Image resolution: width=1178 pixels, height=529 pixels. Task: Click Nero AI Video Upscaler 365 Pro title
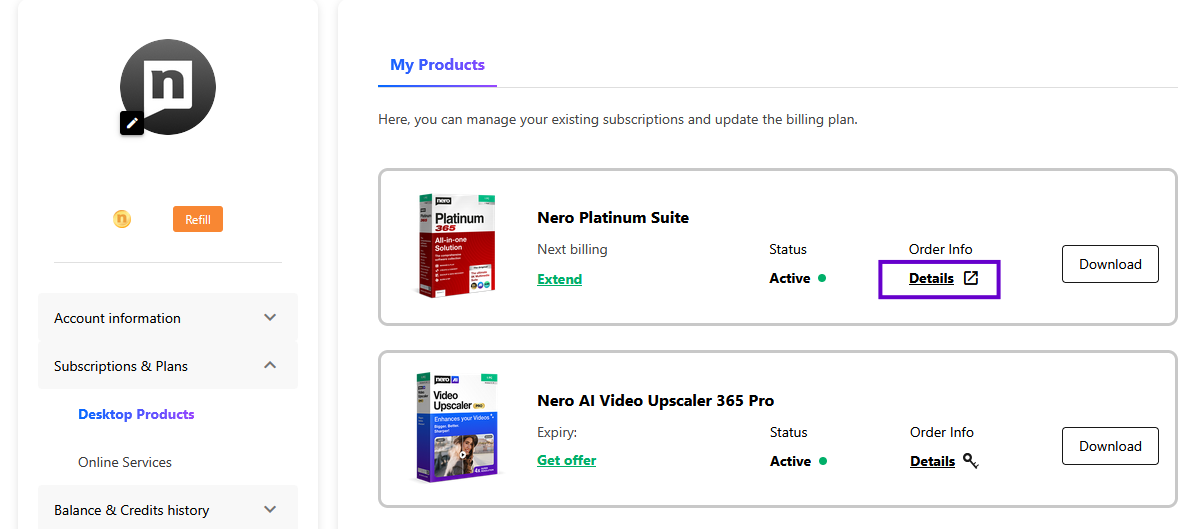coord(656,401)
